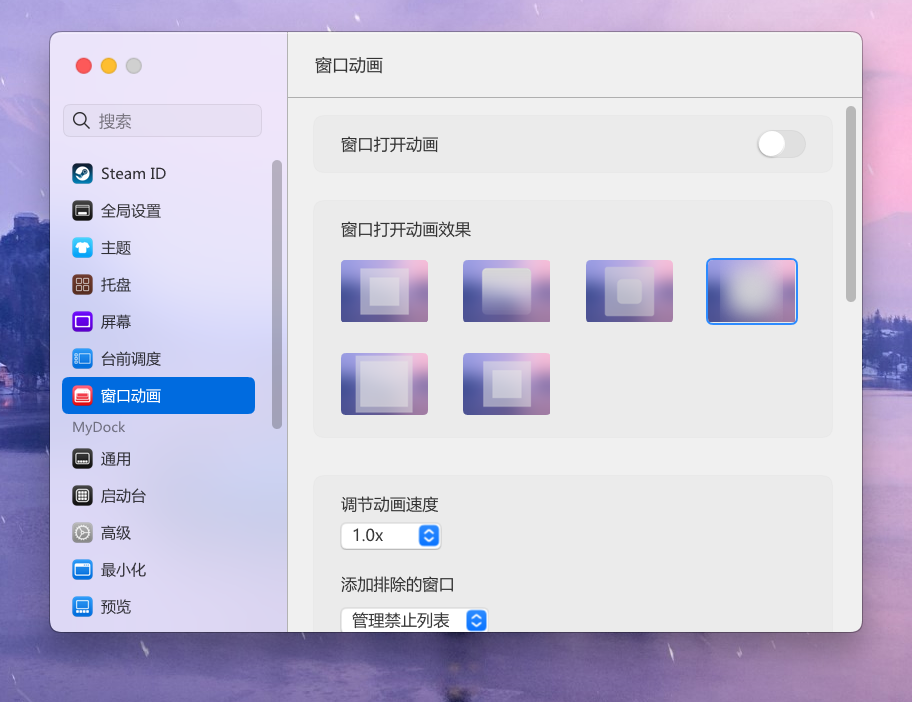
Task: Click the sidebar vertical scrollbar
Action: click(x=277, y=294)
